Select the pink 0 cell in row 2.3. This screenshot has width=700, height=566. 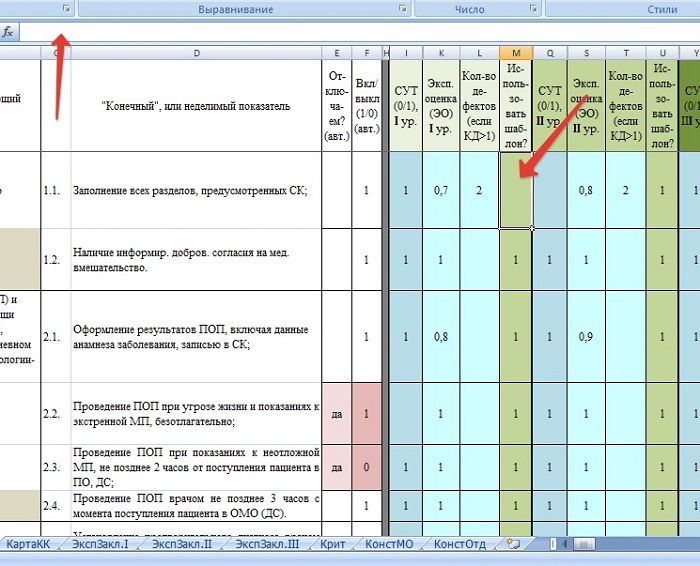(367, 467)
